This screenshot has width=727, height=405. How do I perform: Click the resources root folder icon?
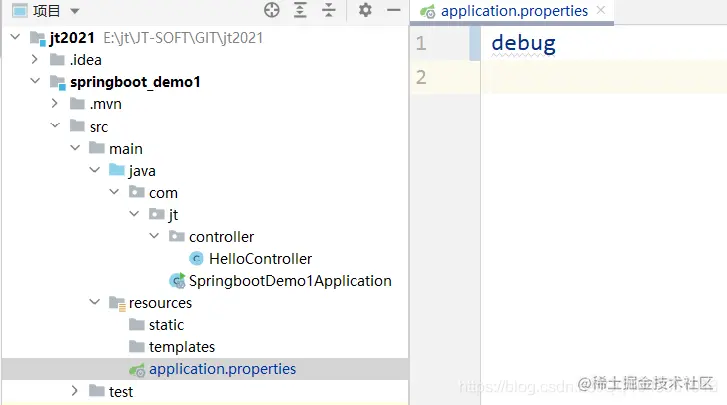click(117, 304)
